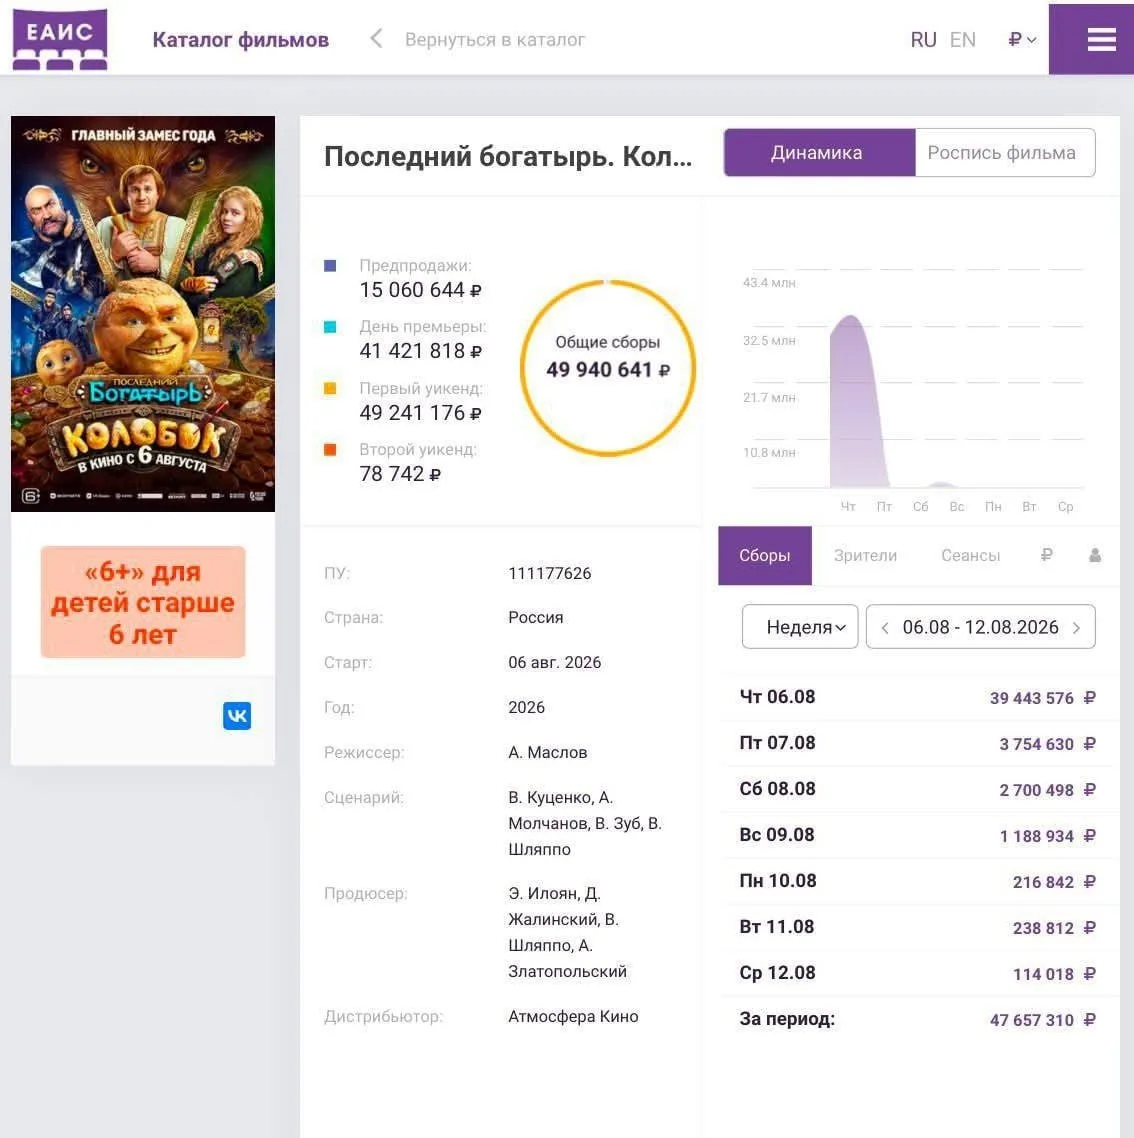Click the Вернуться в каталог link
Screen dimensions: 1134x1138
(x=494, y=39)
